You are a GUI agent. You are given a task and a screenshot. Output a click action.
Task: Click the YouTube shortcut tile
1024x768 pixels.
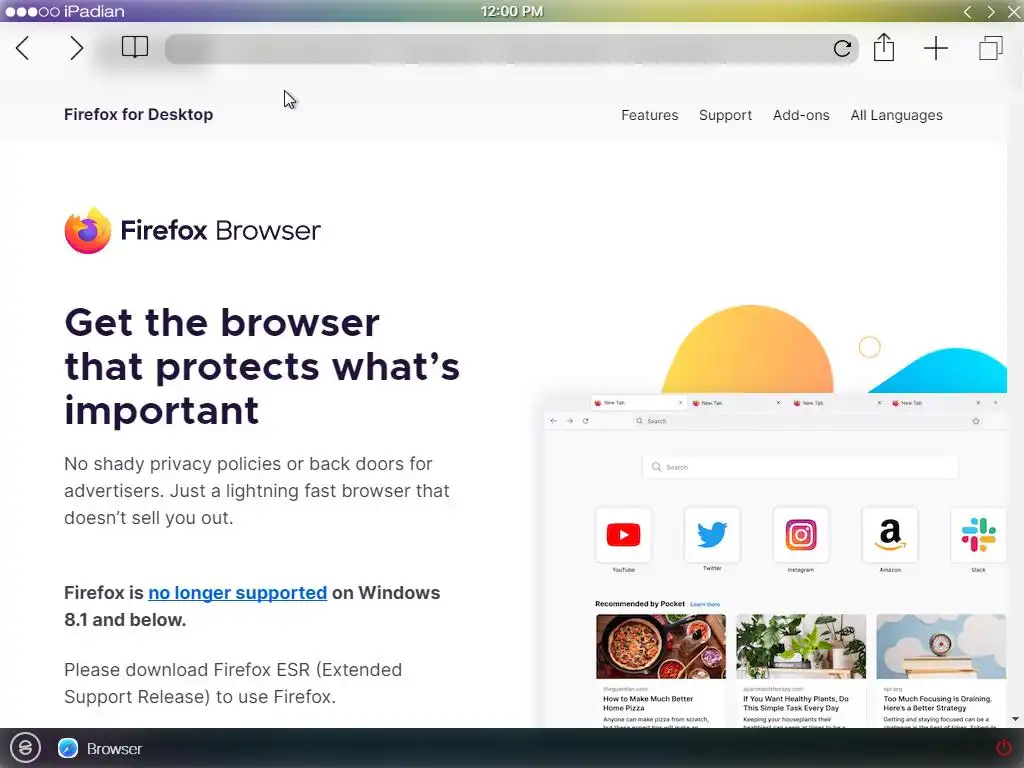(623, 534)
